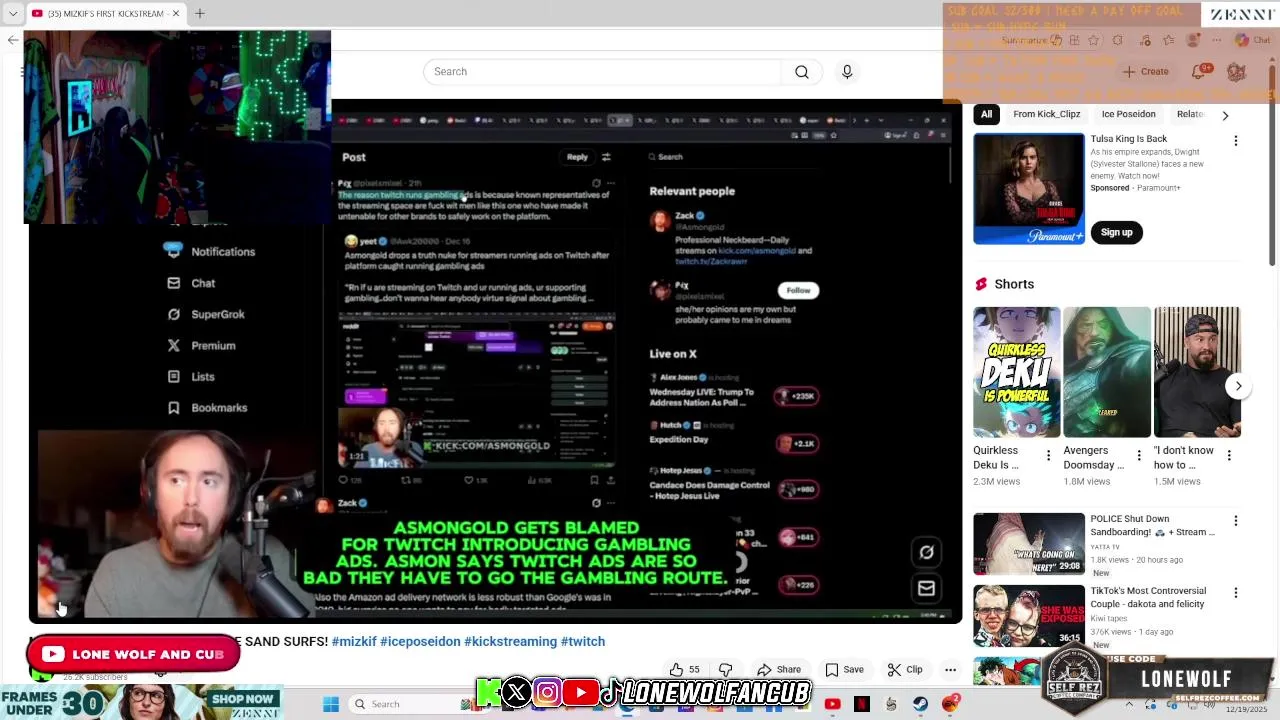This screenshot has height=720, width=1280.
Task: Open browser profile avatar icon
Action: (x=1192, y=41)
